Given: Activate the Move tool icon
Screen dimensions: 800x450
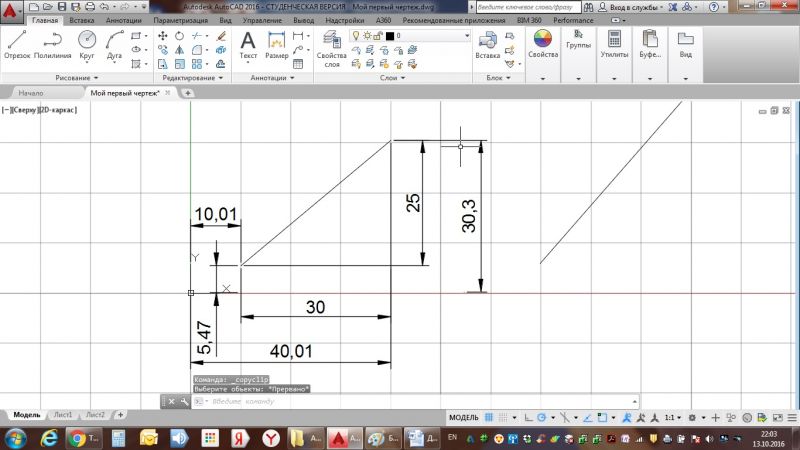Looking at the screenshot, I should pyautogui.click(x=163, y=36).
